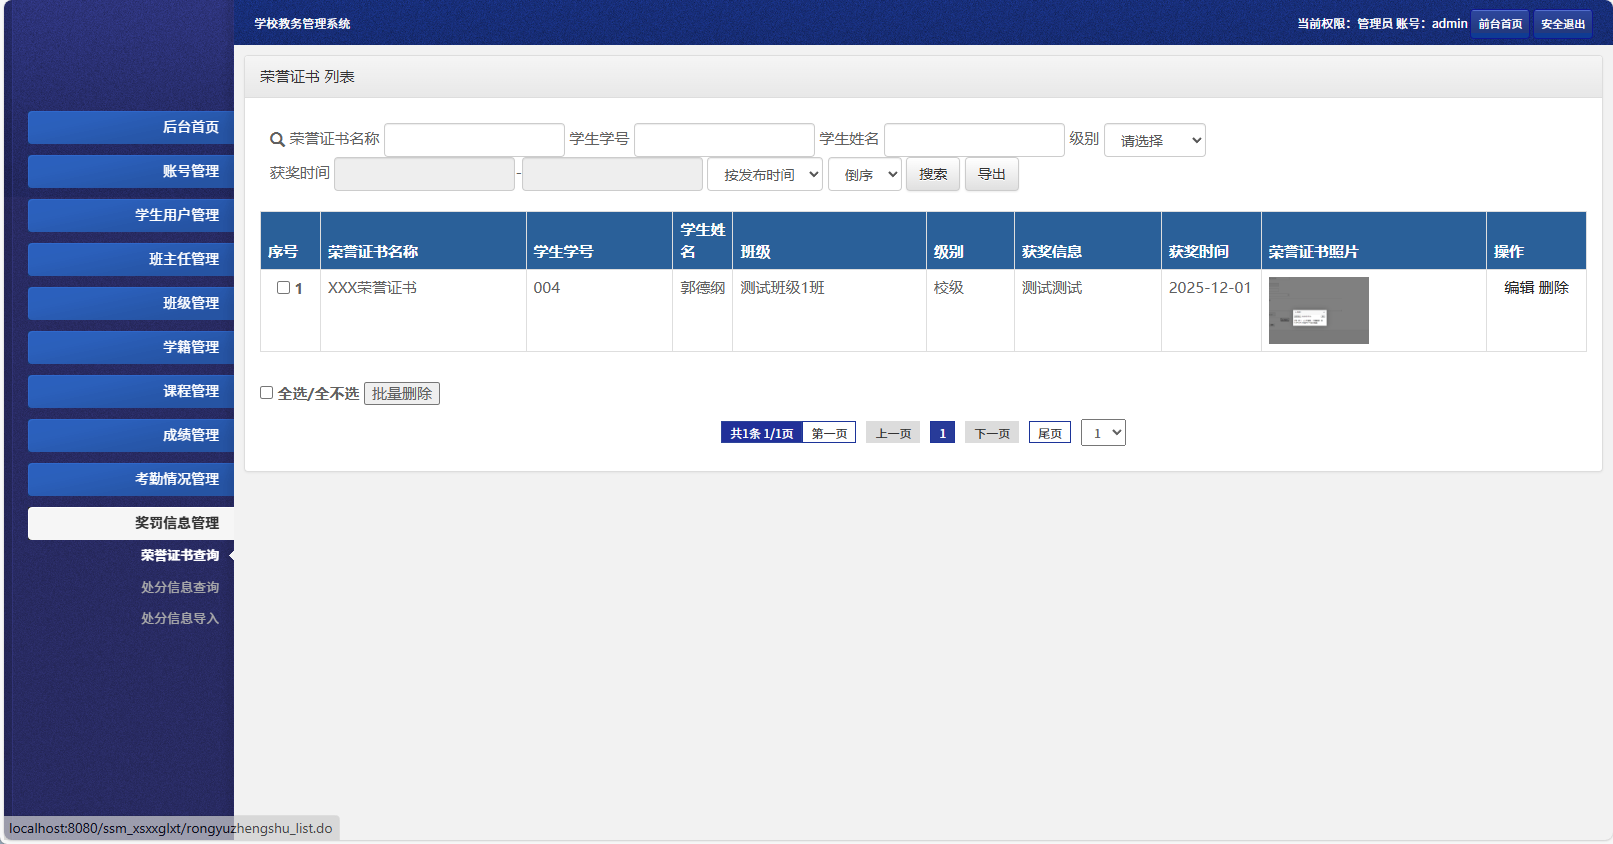Open 学籍管理 menu
1613x844 pixels.
click(x=131, y=347)
